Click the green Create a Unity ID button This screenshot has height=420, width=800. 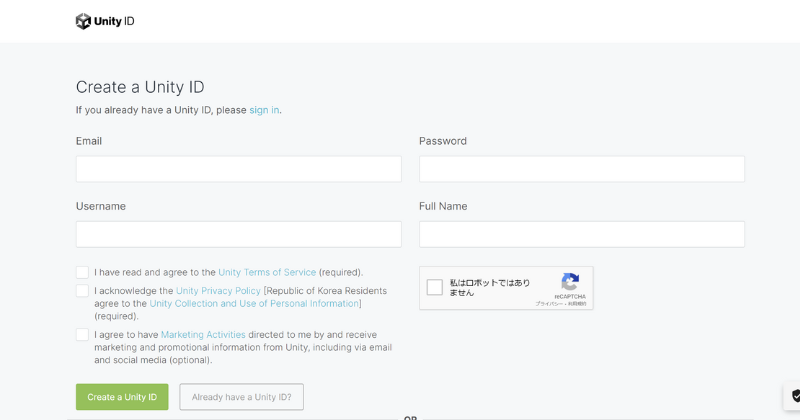click(x=122, y=397)
